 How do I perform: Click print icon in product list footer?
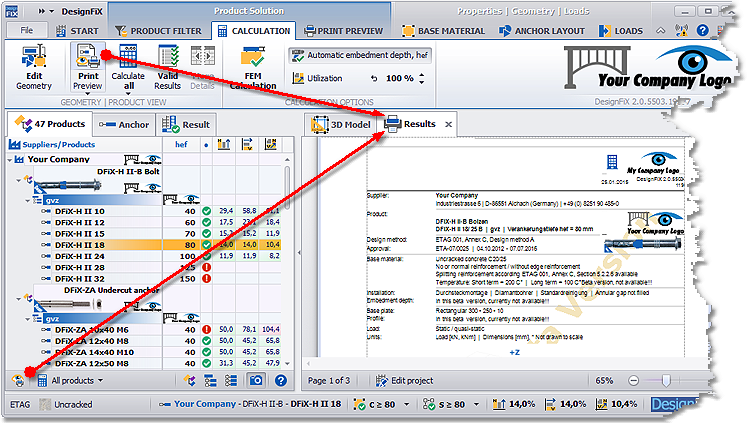pyautogui.click(x=19, y=380)
